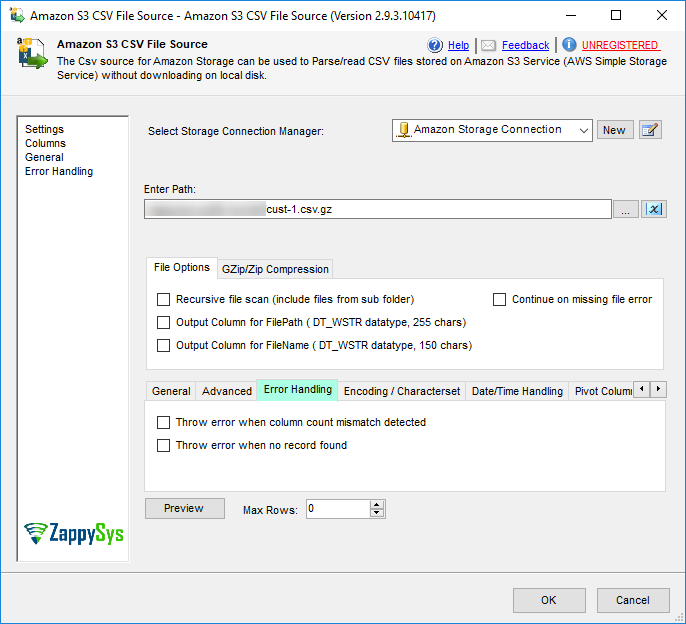The height and width of the screenshot is (624, 686).
Task: Open the Encoding / Characterset tab
Action: pyautogui.click(x=402, y=391)
